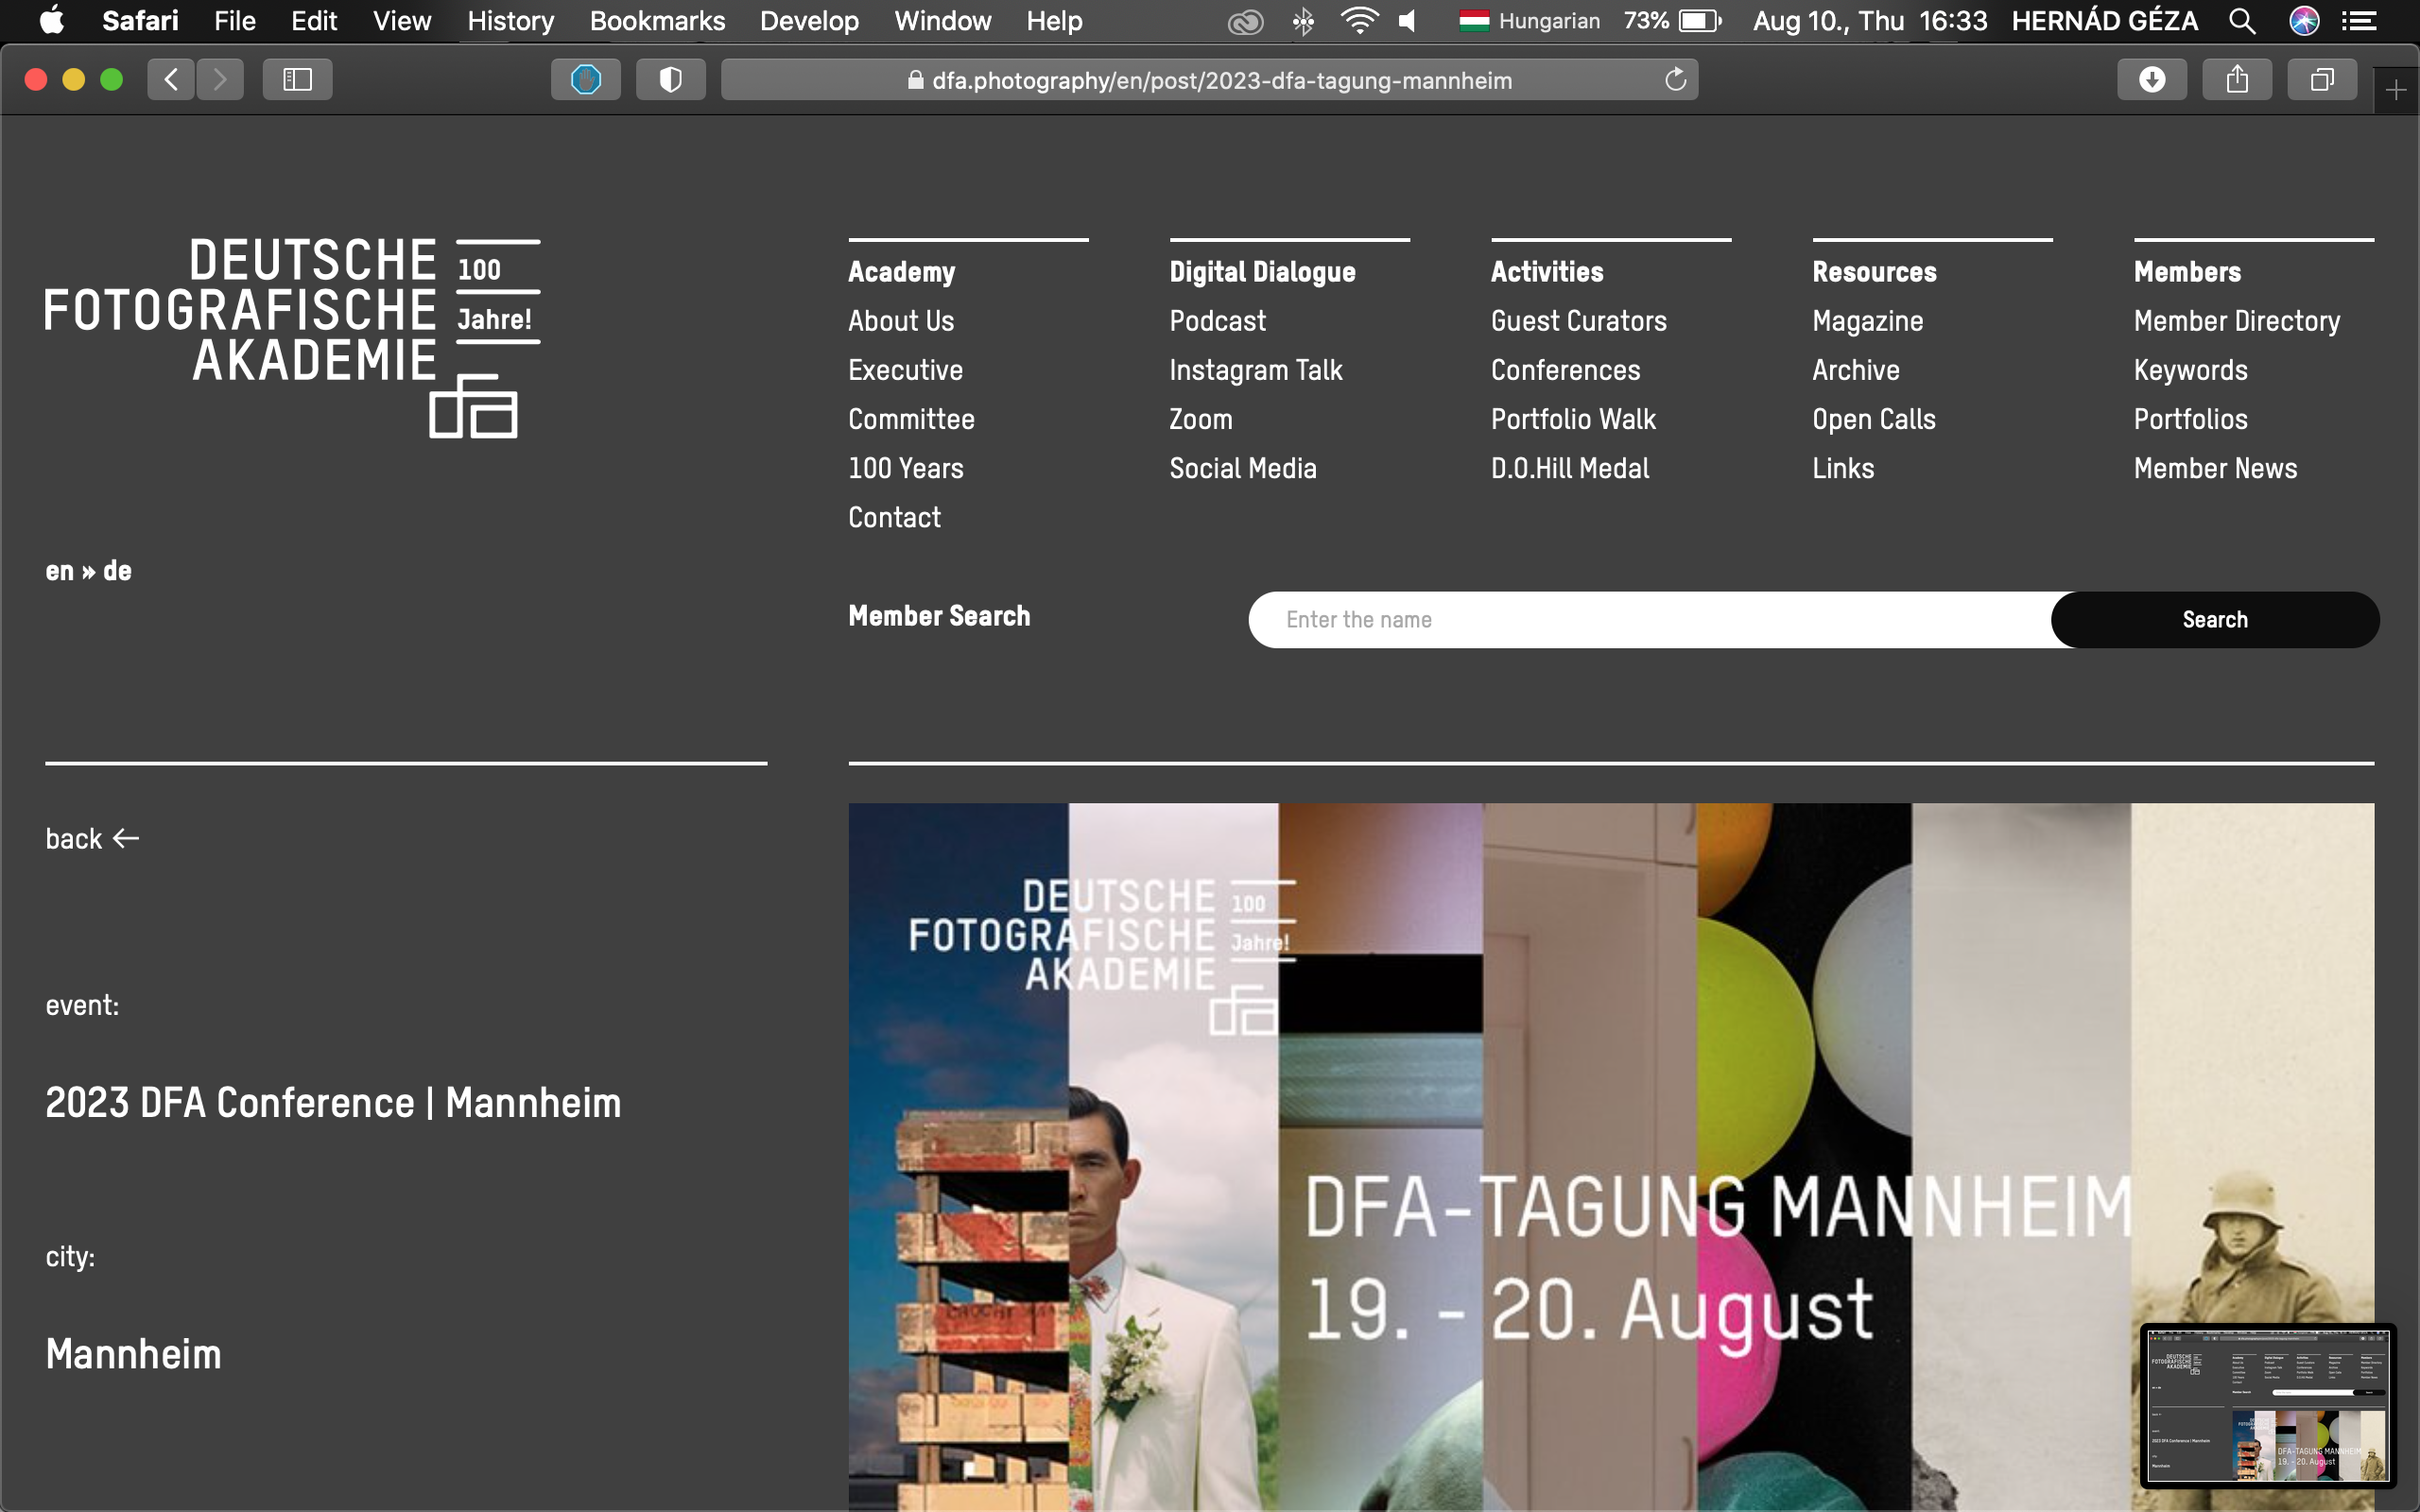Open the Bookmarks menu
This screenshot has width=2420, height=1512.
point(657,21)
